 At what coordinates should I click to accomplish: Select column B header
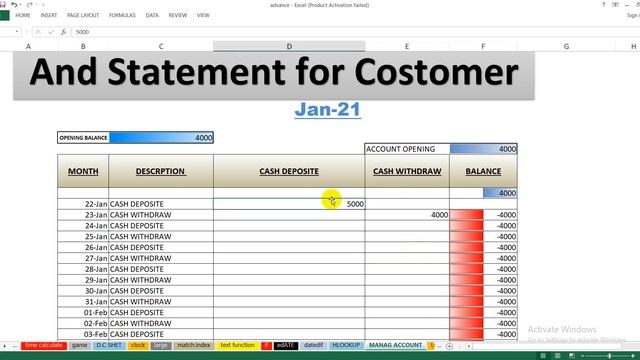(x=83, y=47)
